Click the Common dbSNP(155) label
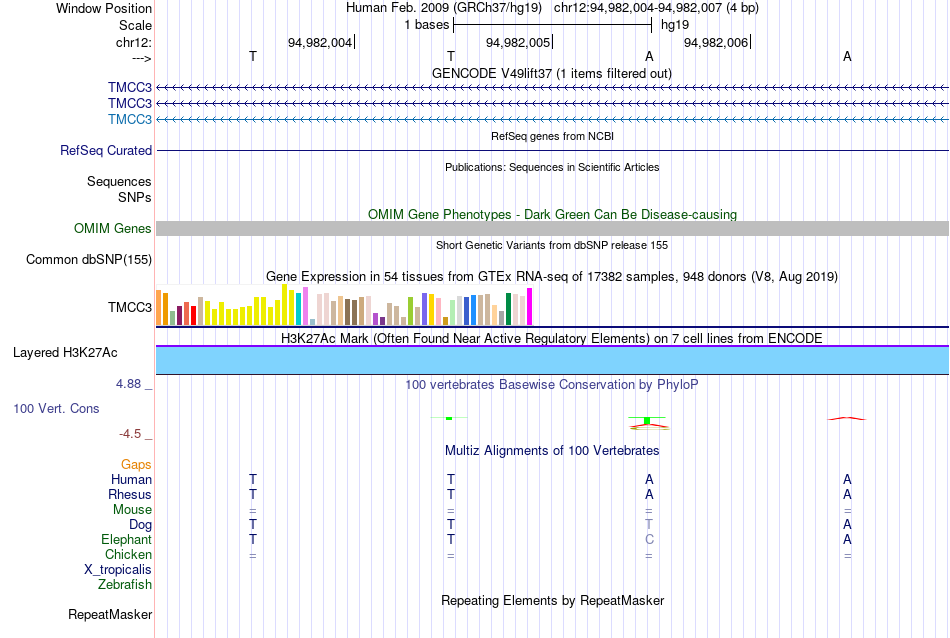950x638 pixels. click(x=89, y=259)
